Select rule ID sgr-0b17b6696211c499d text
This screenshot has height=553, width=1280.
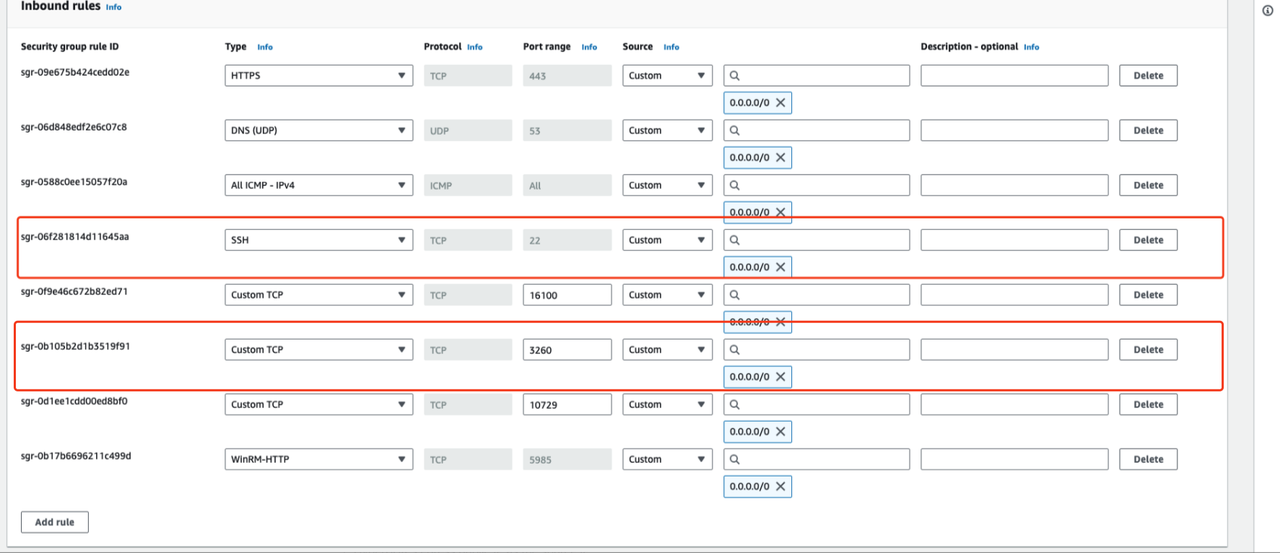coord(76,456)
